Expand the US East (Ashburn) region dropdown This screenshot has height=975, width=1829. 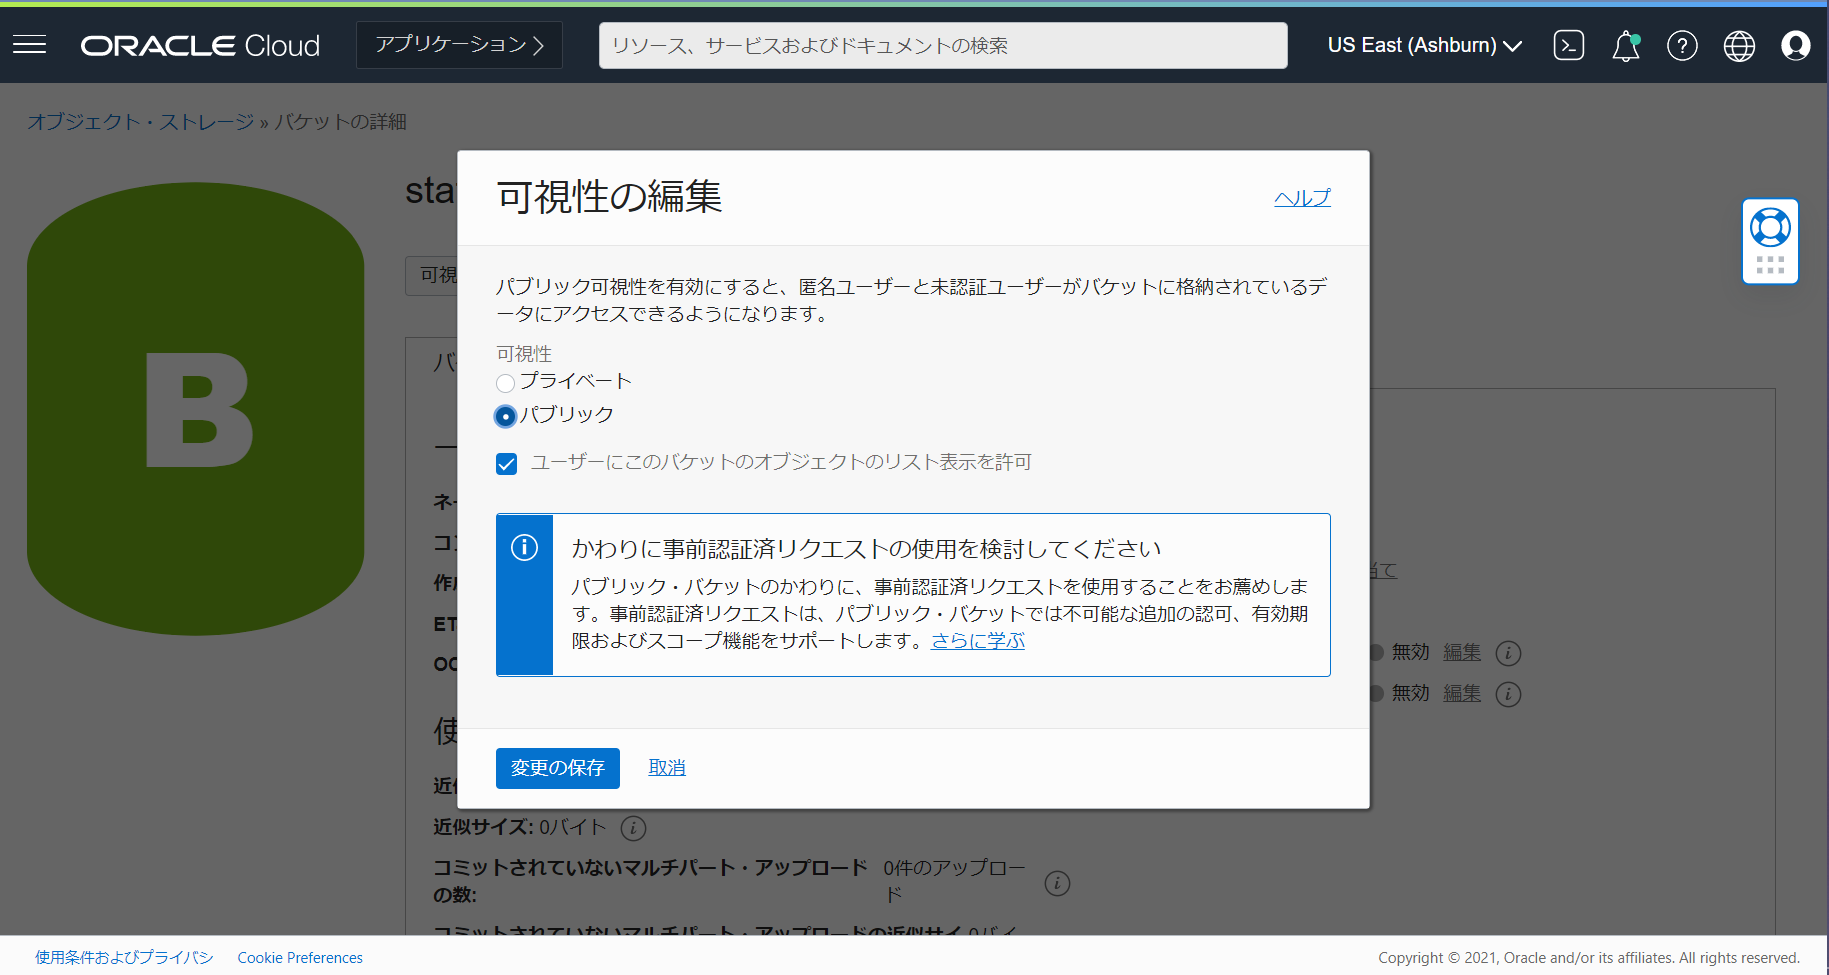(1424, 46)
